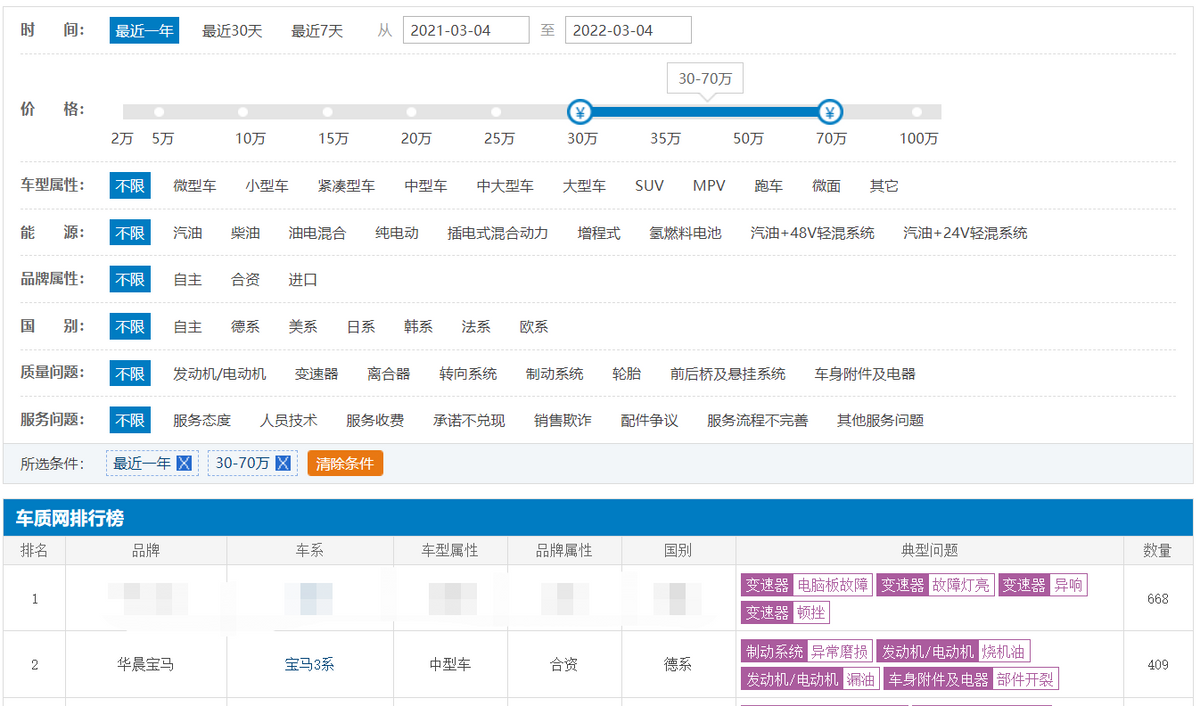This screenshot has height=706, width=1200.
Task: Click the 电脑板故障 problem tag
Action: tap(833, 585)
